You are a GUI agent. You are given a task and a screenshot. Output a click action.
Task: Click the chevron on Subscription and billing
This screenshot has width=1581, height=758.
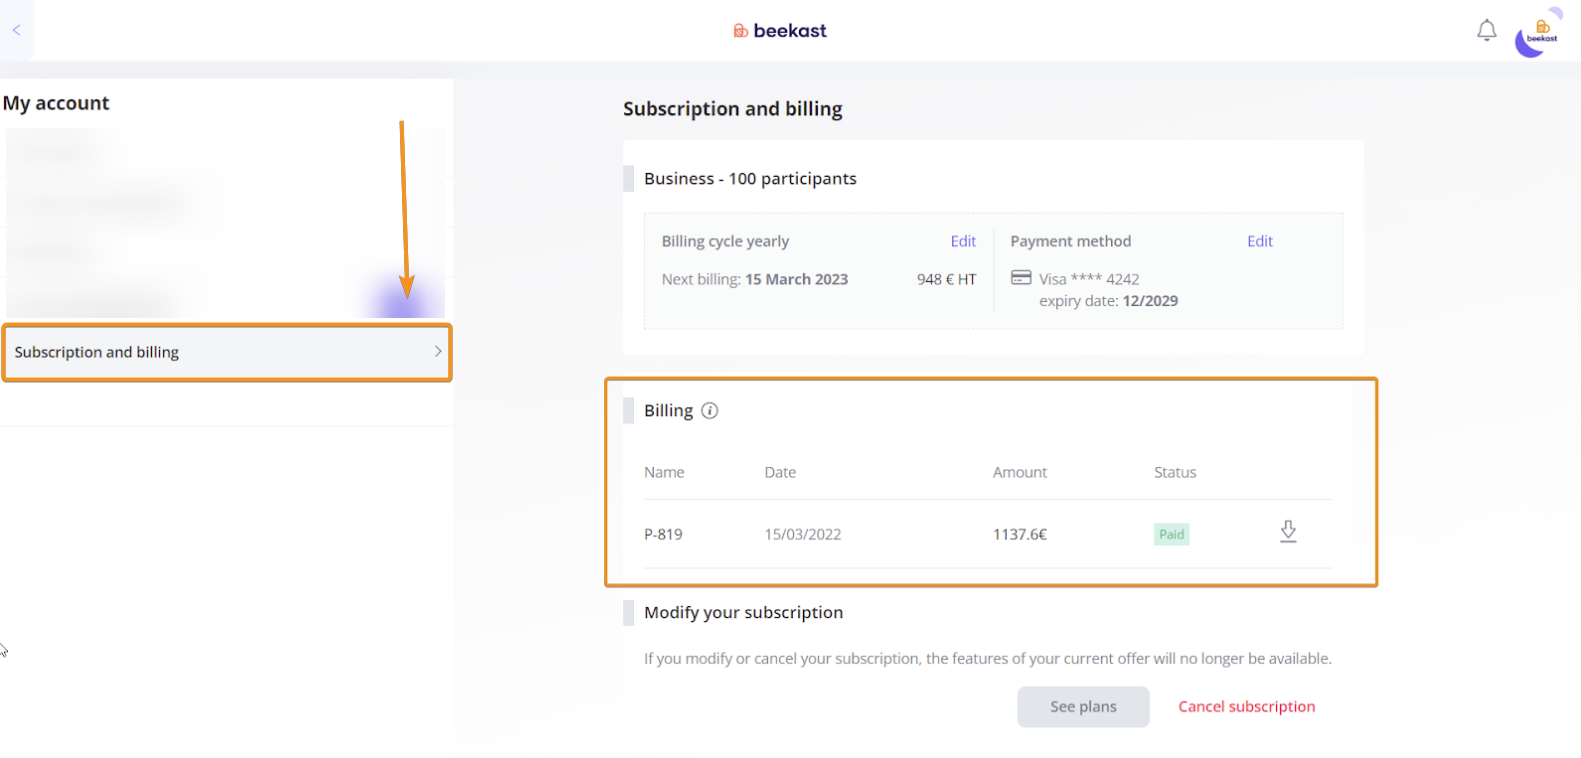click(437, 352)
